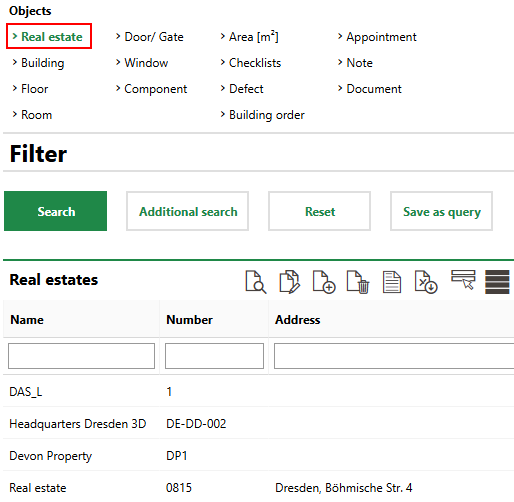Click the edit document pencil icon
This screenshot has width=514, height=502.
point(290,282)
